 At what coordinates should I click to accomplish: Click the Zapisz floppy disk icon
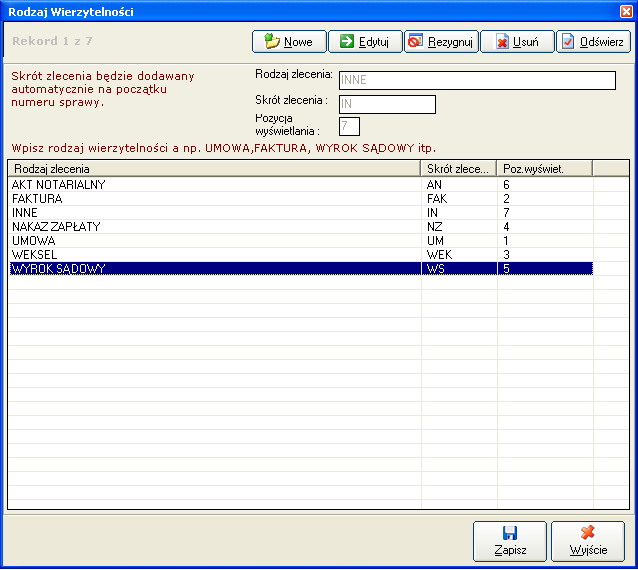[x=509, y=533]
